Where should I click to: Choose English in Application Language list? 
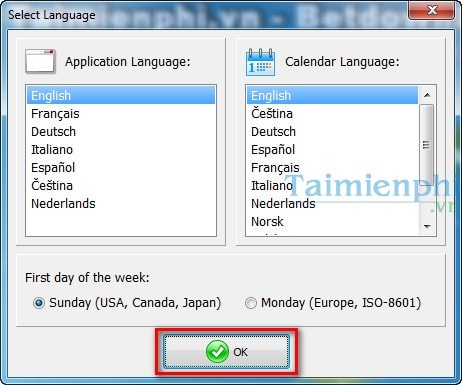pos(121,95)
